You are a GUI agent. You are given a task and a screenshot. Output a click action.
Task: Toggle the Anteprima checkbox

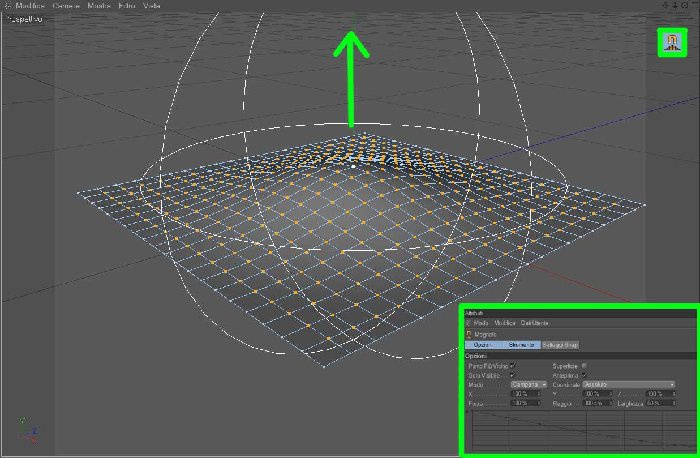click(x=584, y=375)
